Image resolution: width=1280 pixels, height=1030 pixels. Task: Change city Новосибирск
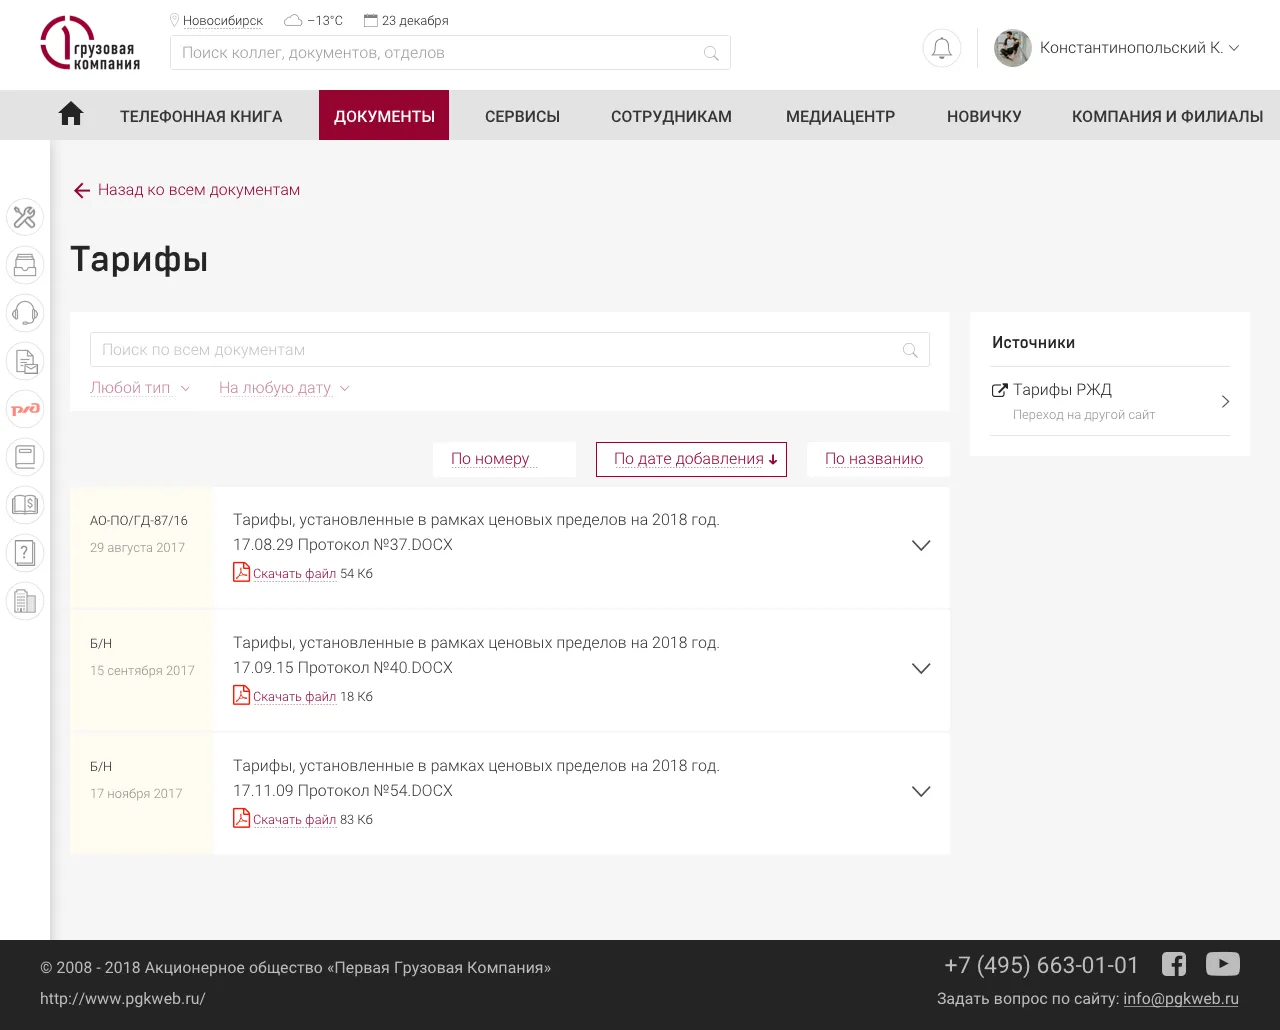(223, 20)
